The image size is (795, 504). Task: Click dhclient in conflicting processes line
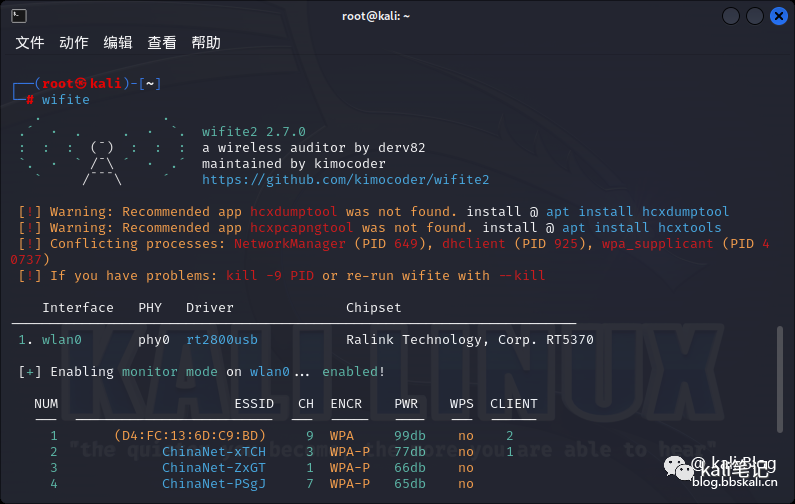click(474, 244)
